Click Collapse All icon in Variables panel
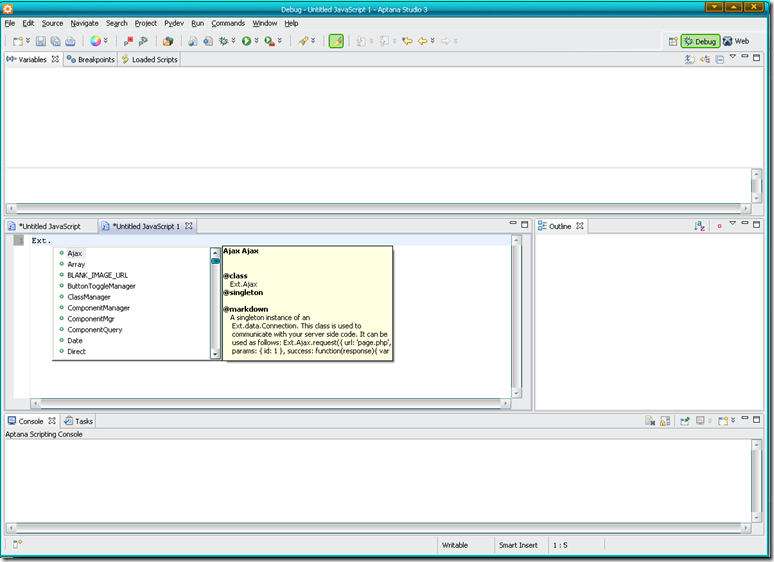This screenshot has height=562, width=774. (720, 60)
